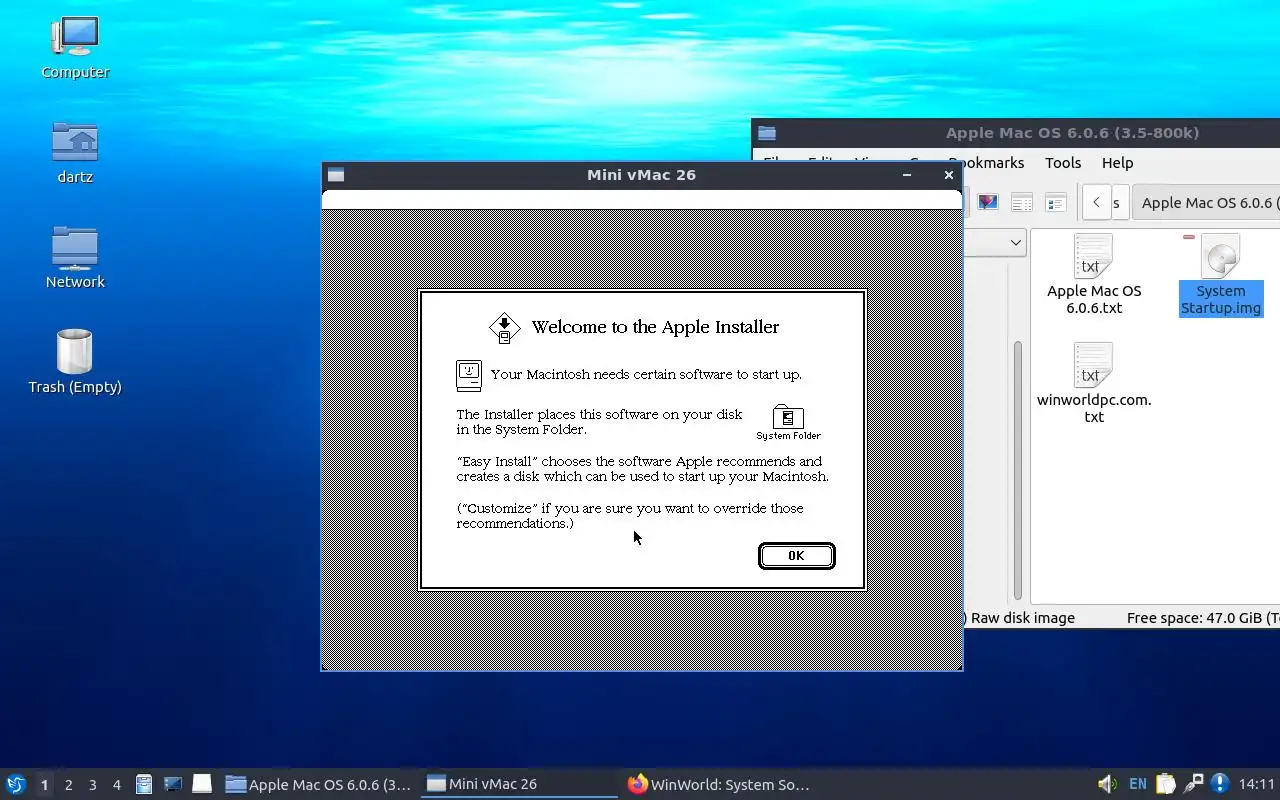The height and width of the screenshot is (800, 1280).
Task: Open the clipboard manager tray icon
Action: tap(1165, 784)
